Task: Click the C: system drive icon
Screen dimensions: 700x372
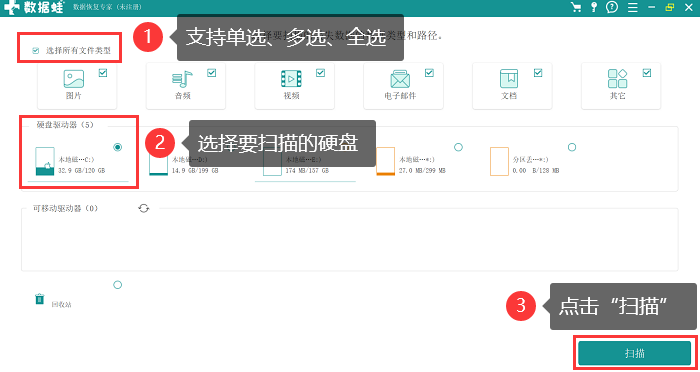Action: tap(45, 161)
